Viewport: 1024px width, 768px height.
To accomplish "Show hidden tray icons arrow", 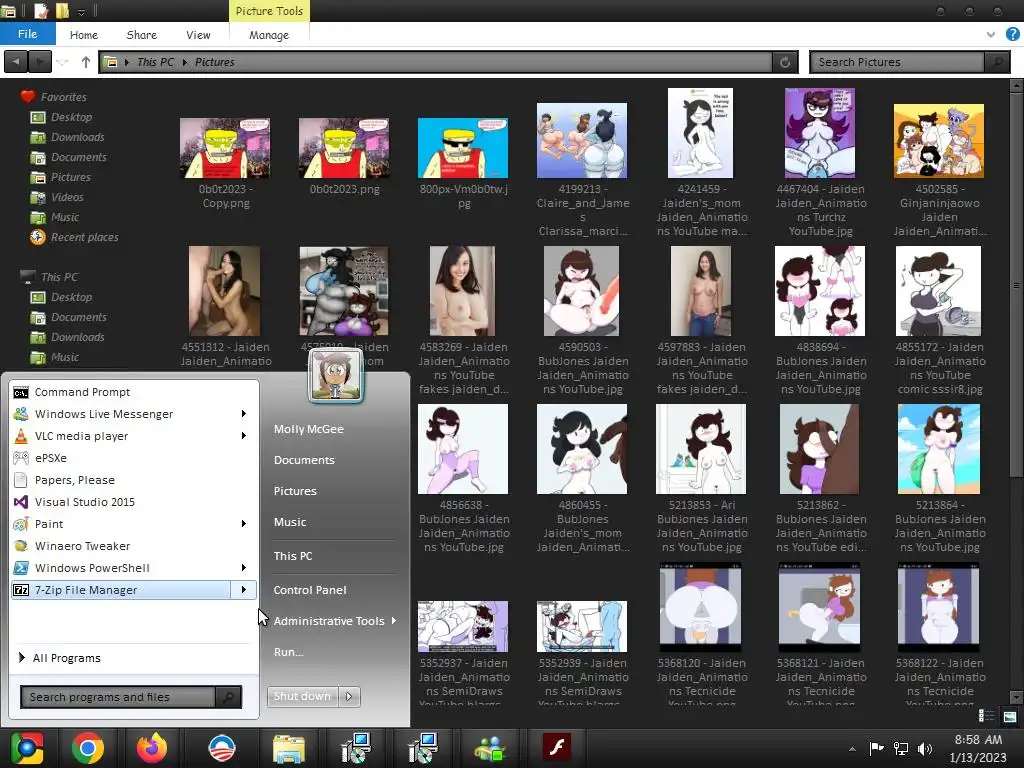I will click(x=852, y=749).
